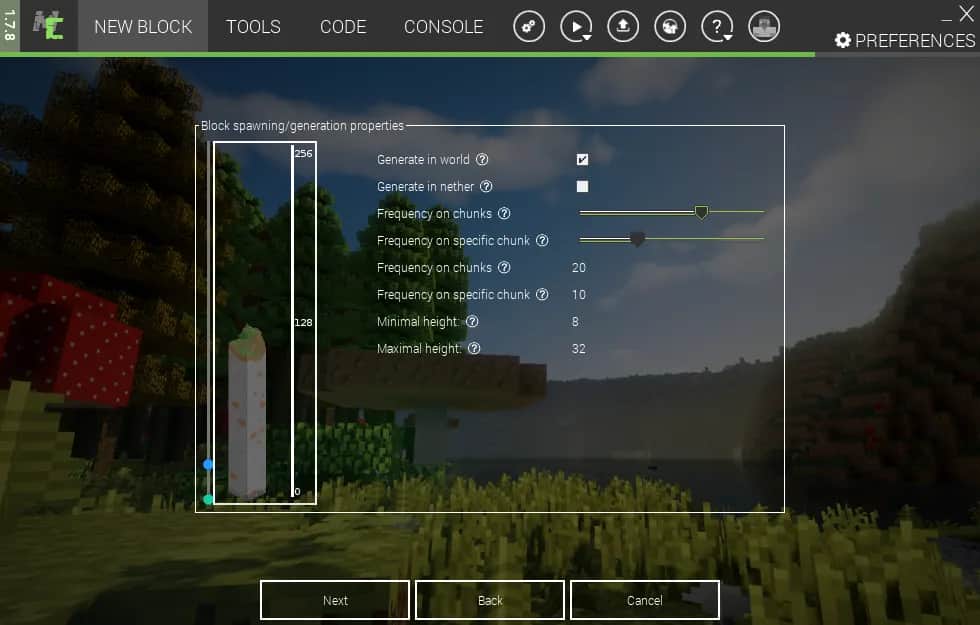Click the MCreator logo icon
This screenshot has height=625, width=980.
coord(48,26)
